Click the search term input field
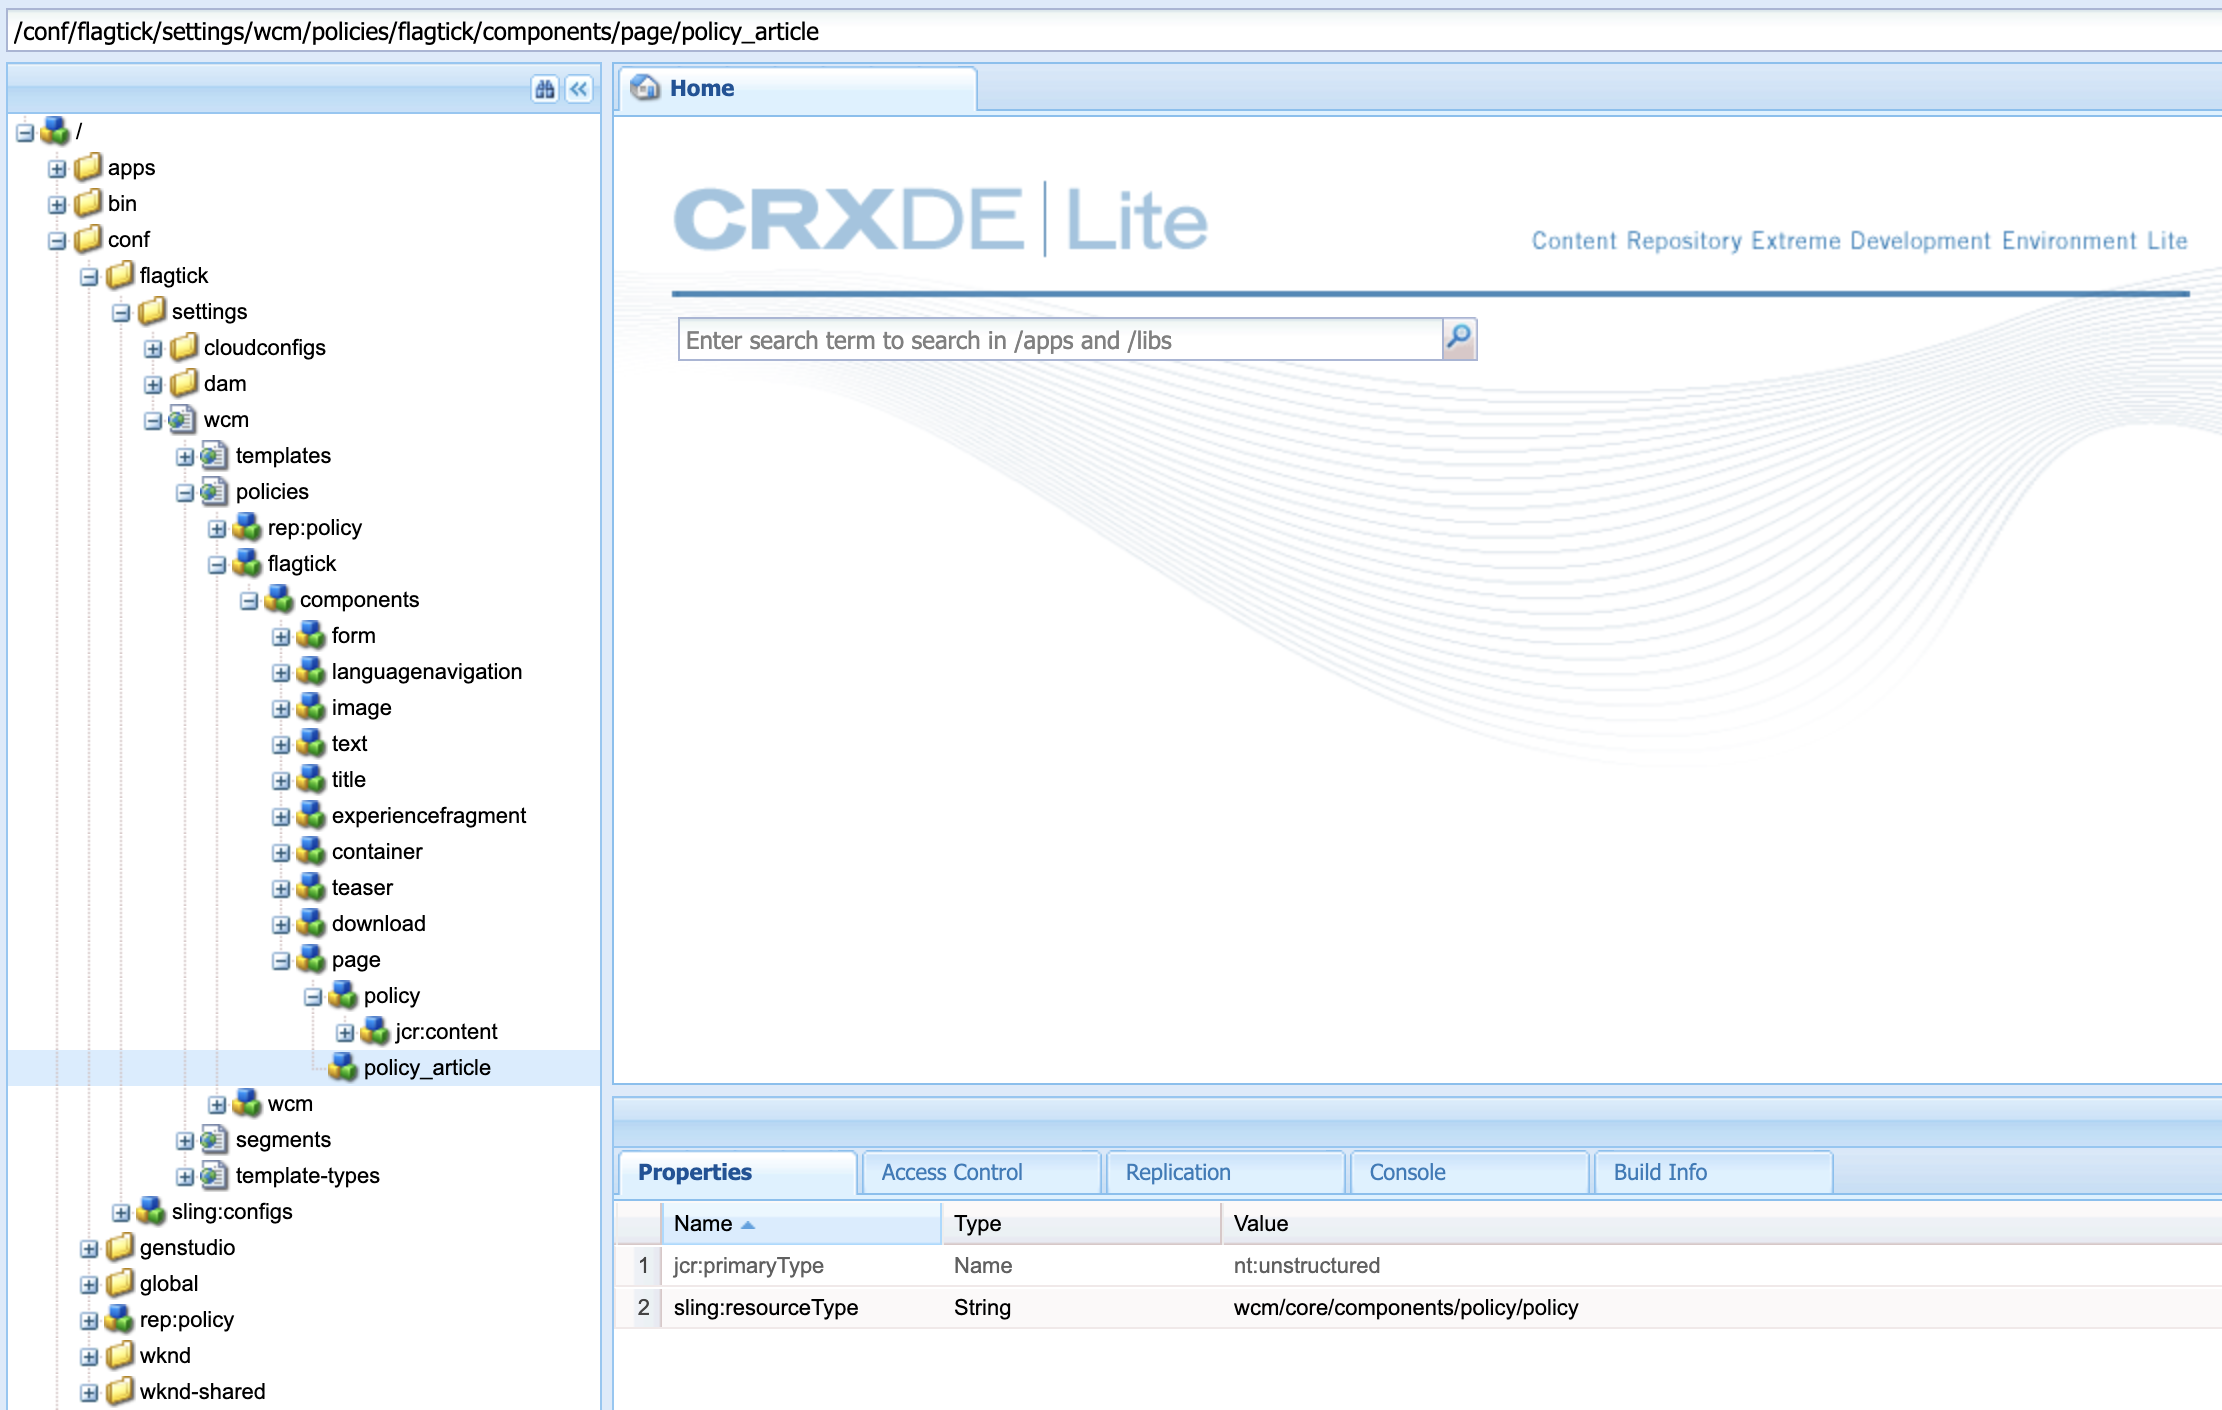 tap(1060, 340)
